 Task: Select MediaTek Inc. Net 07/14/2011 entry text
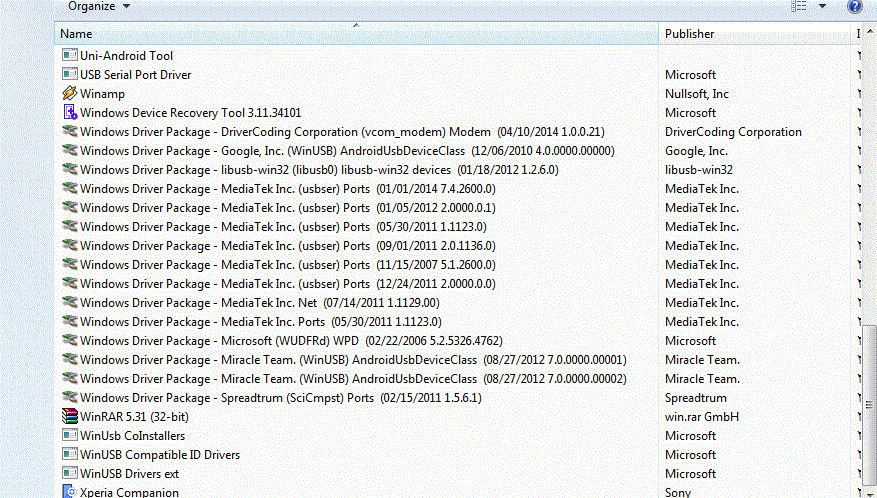coord(260,303)
